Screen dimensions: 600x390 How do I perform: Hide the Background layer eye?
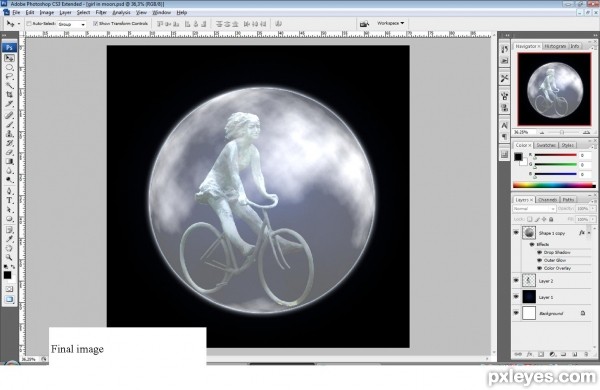pyautogui.click(x=516, y=313)
